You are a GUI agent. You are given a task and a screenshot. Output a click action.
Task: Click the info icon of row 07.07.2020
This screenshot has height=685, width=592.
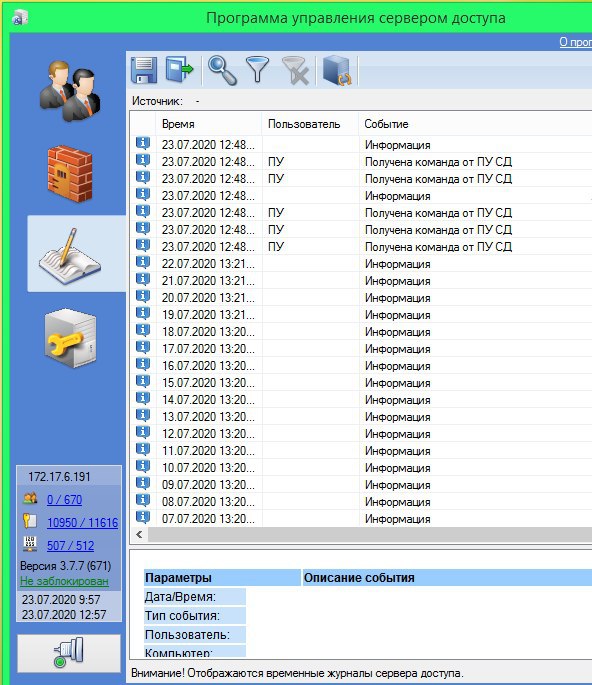(143, 518)
